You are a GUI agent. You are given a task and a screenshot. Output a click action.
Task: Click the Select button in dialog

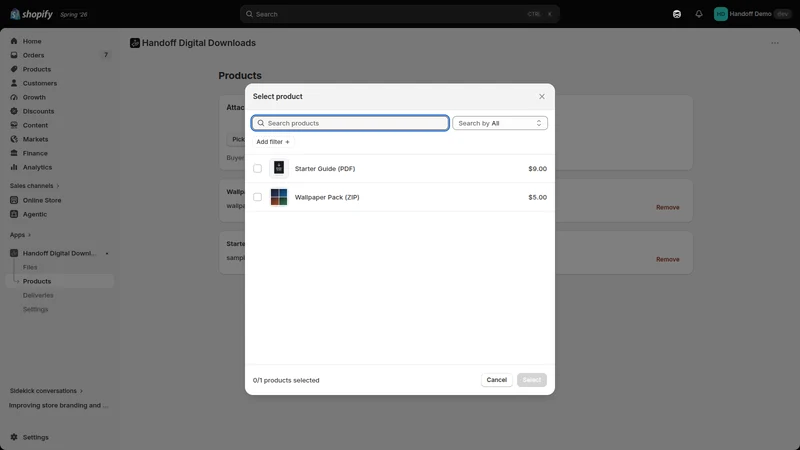pos(532,380)
